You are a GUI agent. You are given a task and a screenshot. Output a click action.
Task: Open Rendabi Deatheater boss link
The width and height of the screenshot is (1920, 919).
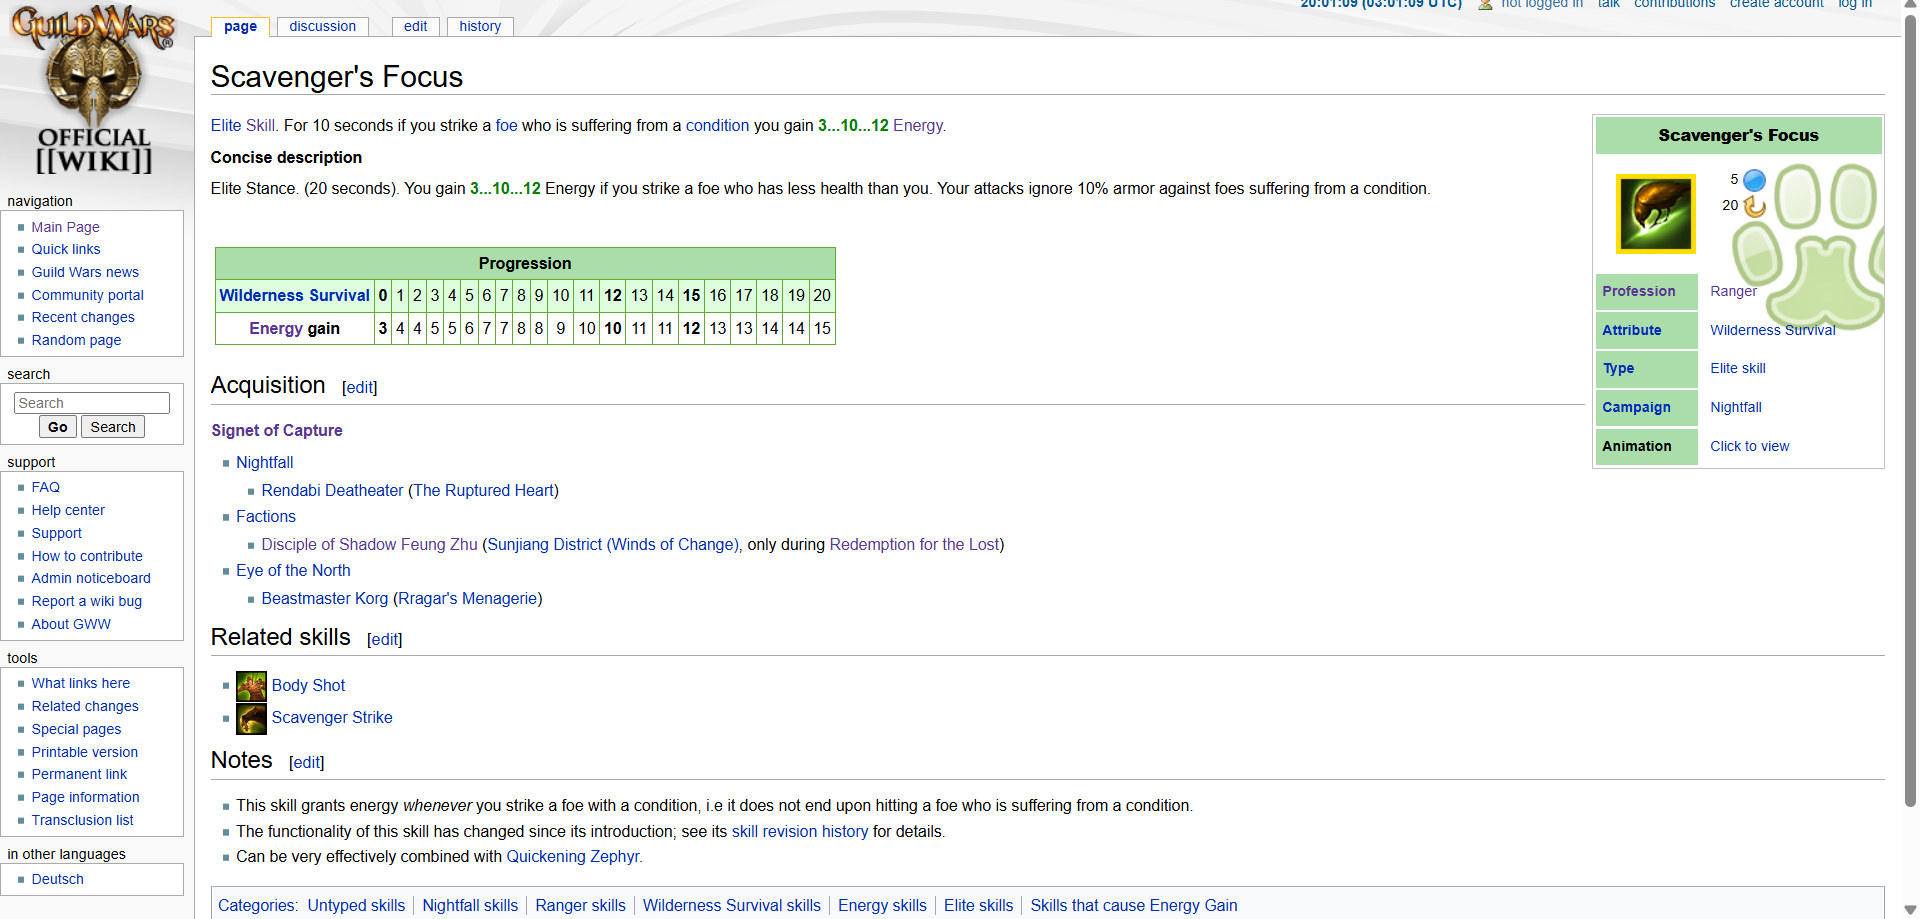tap(332, 490)
